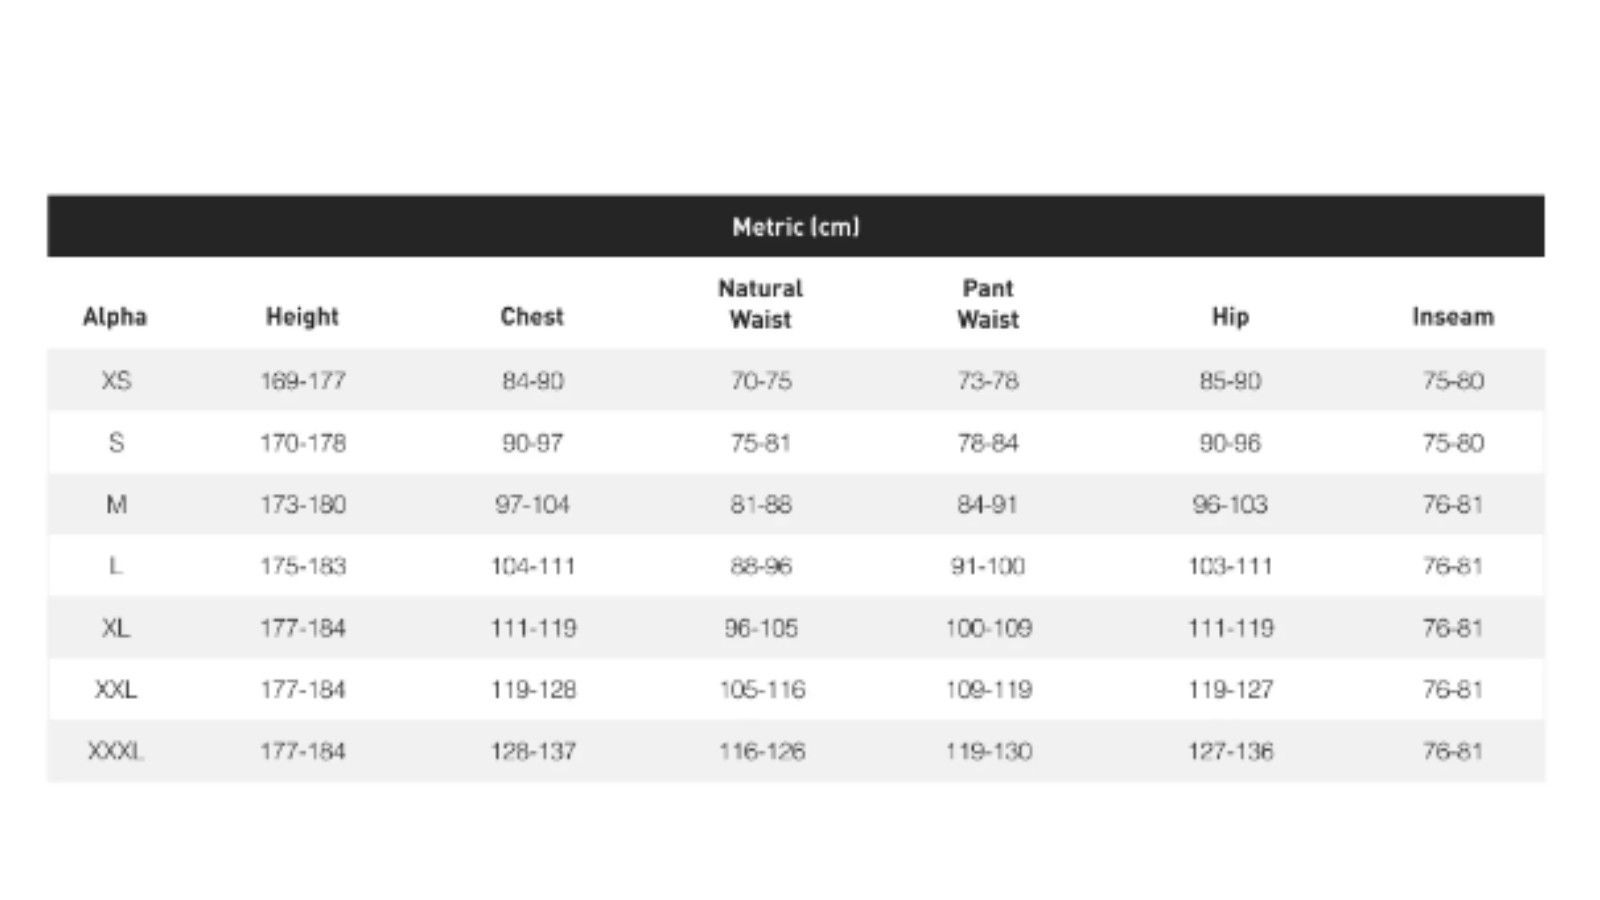Click the M size row label
The width and height of the screenshot is (1600, 900).
(116, 505)
